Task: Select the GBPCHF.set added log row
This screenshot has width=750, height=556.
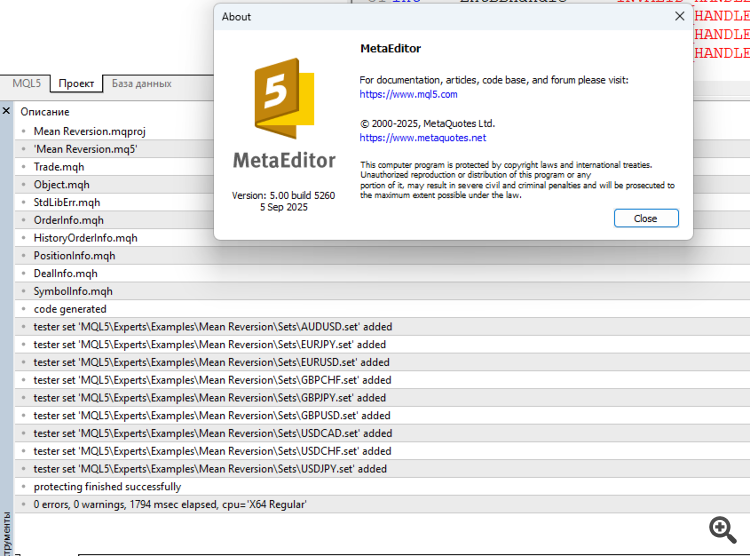Action: [382, 380]
